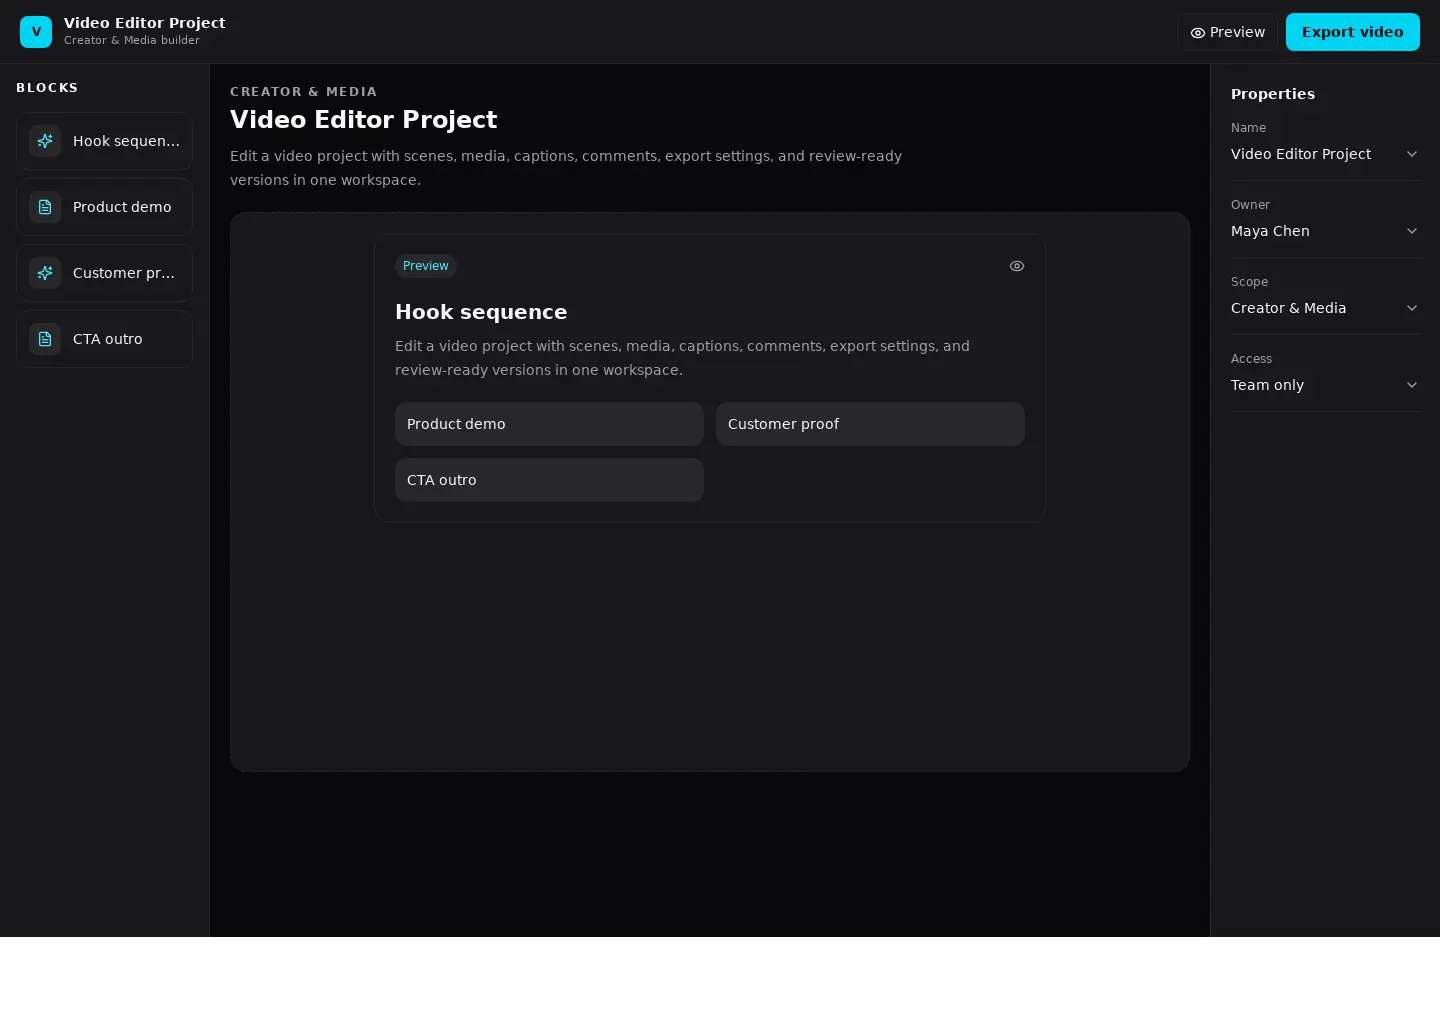Screen dimensions: 1440x1024
Task: Open the Name dropdown chevron
Action: click(x=1412, y=154)
